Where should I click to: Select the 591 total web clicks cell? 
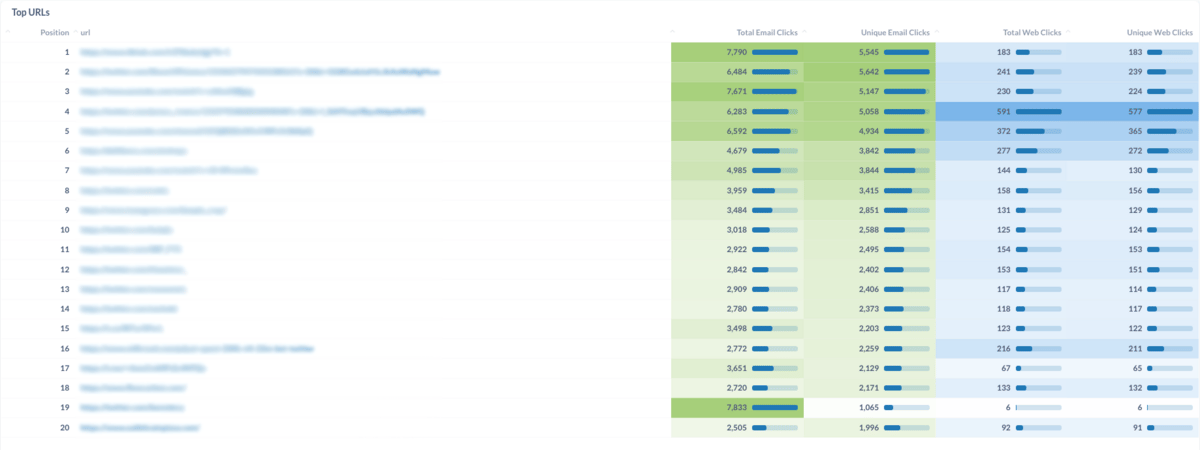click(1003, 111)
